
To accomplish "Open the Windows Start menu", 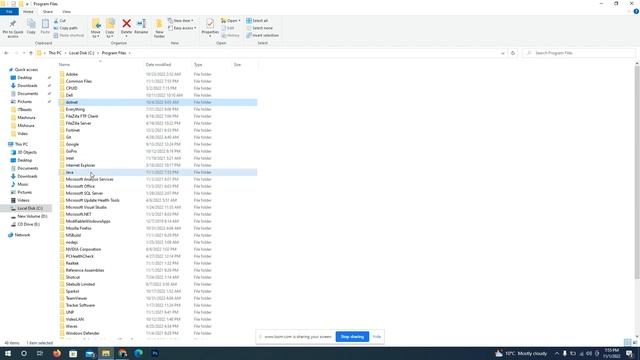I will click(x=8, y=353).
